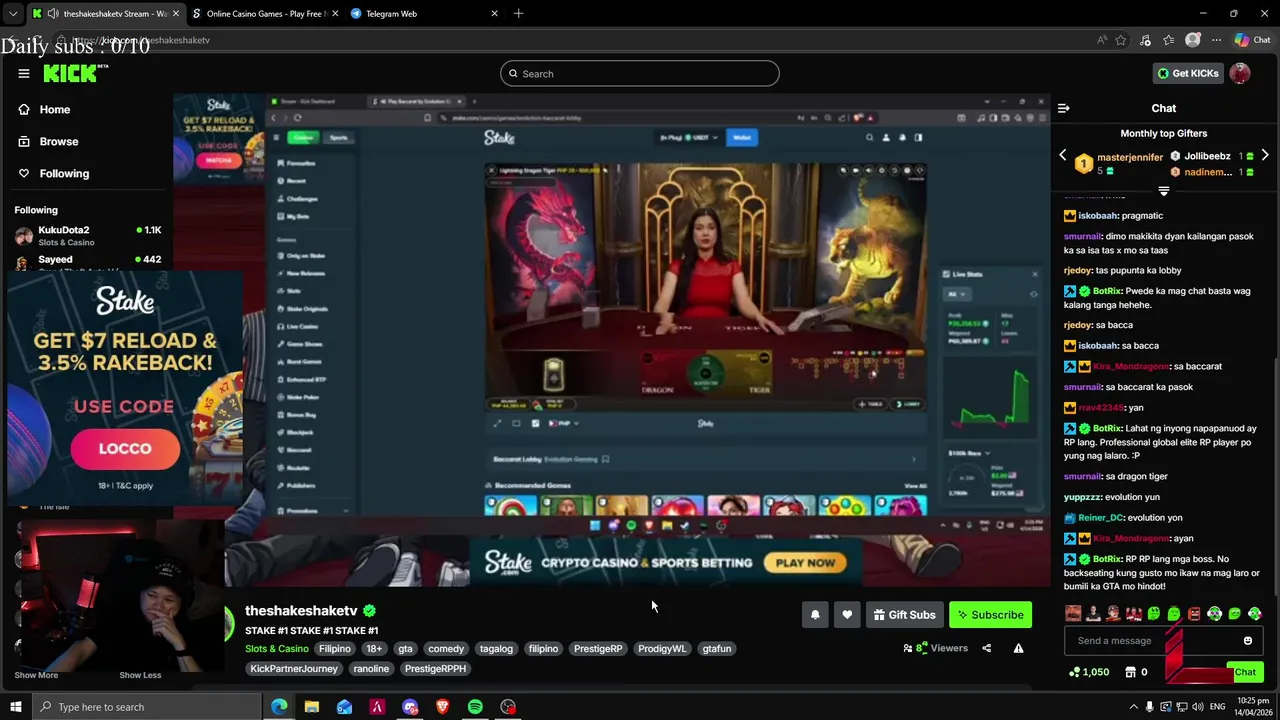
Task: Open browser settings and more menu
Action: [1215, 40]
